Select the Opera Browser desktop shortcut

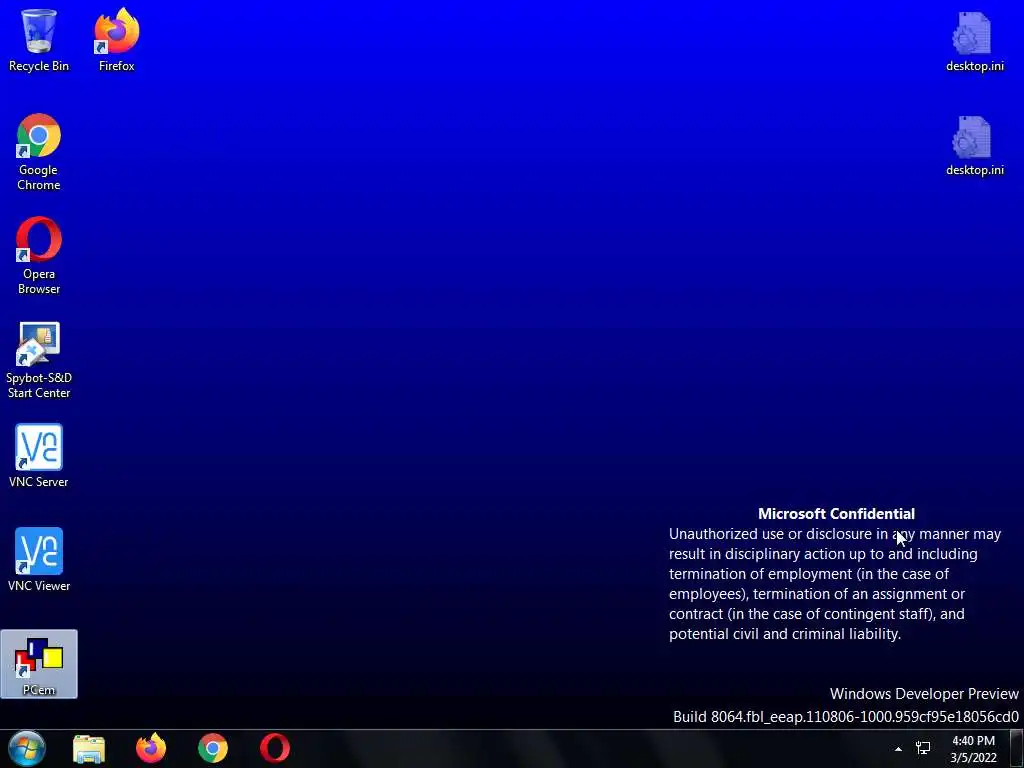pyautogui.click(x=39, y=256)
